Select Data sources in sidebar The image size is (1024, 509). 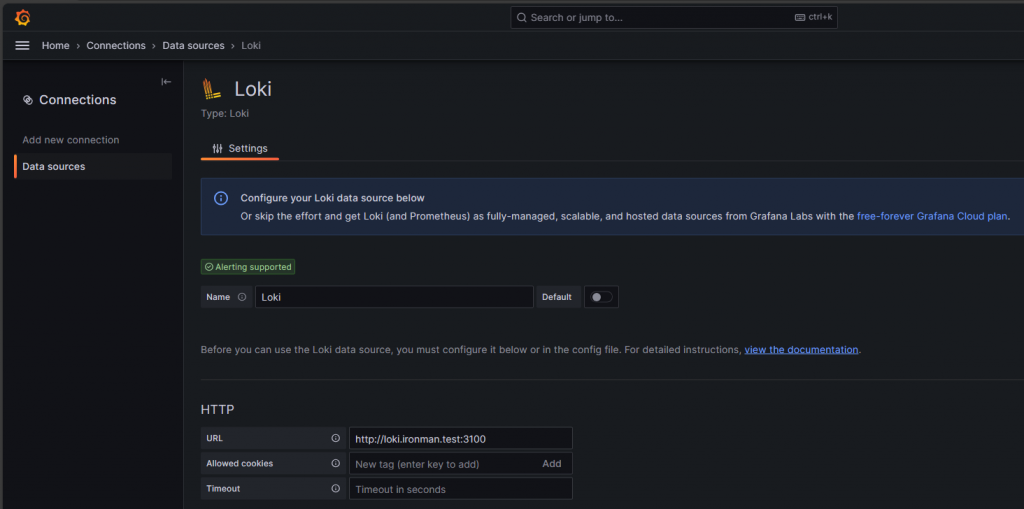tap(93, 167)
